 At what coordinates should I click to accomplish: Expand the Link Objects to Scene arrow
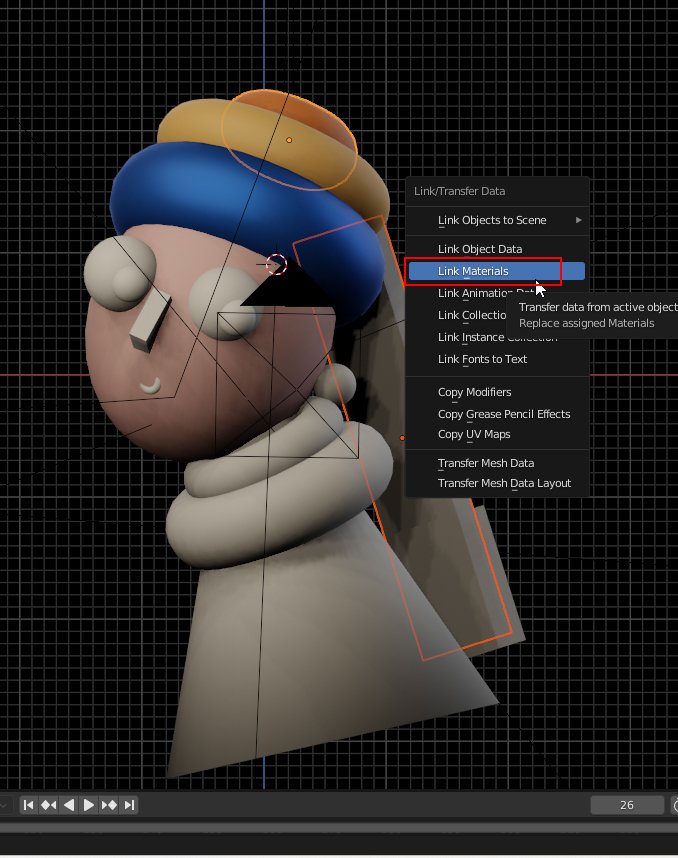pyautogui.click(x=578, y=220)
